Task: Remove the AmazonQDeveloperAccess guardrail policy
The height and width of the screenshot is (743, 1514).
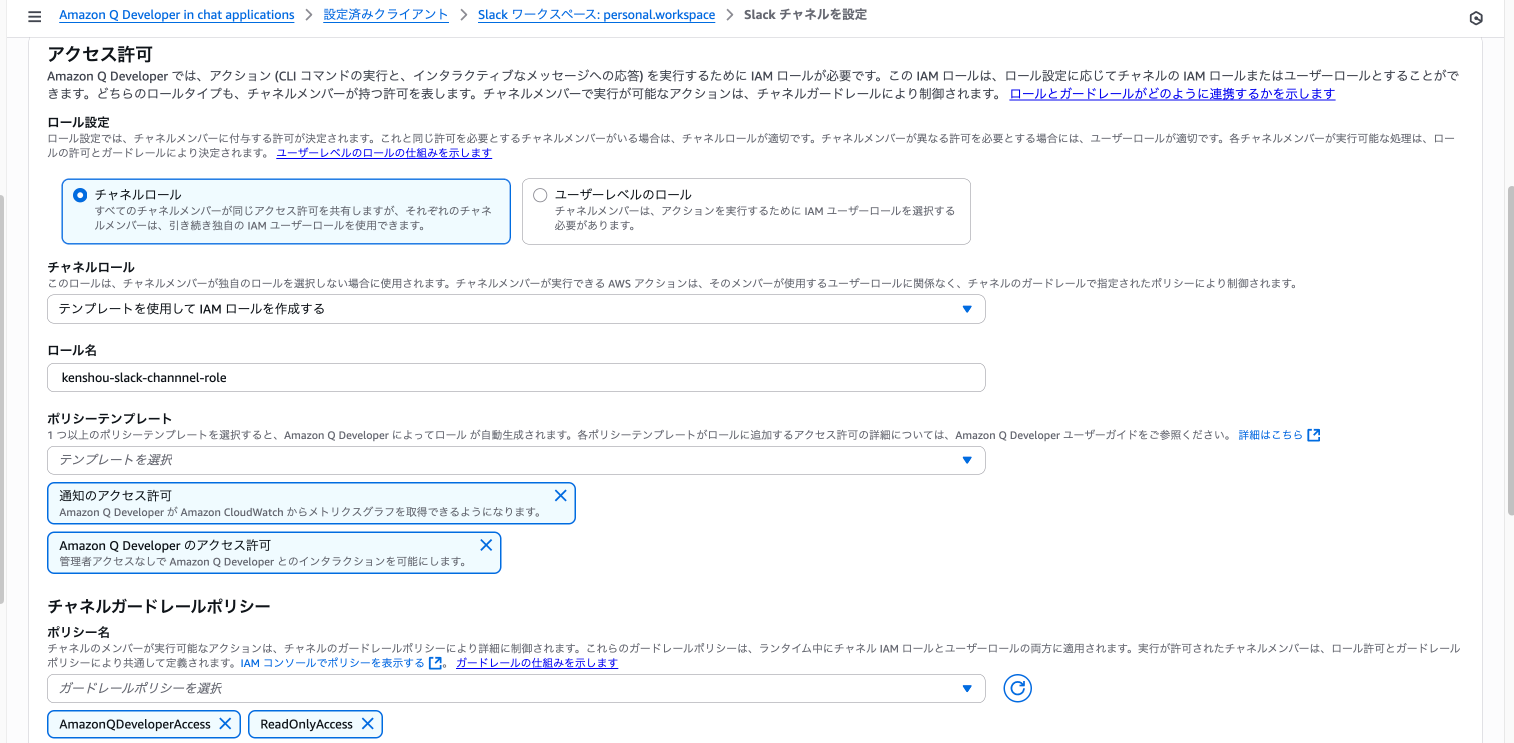Action: [225, 724]
